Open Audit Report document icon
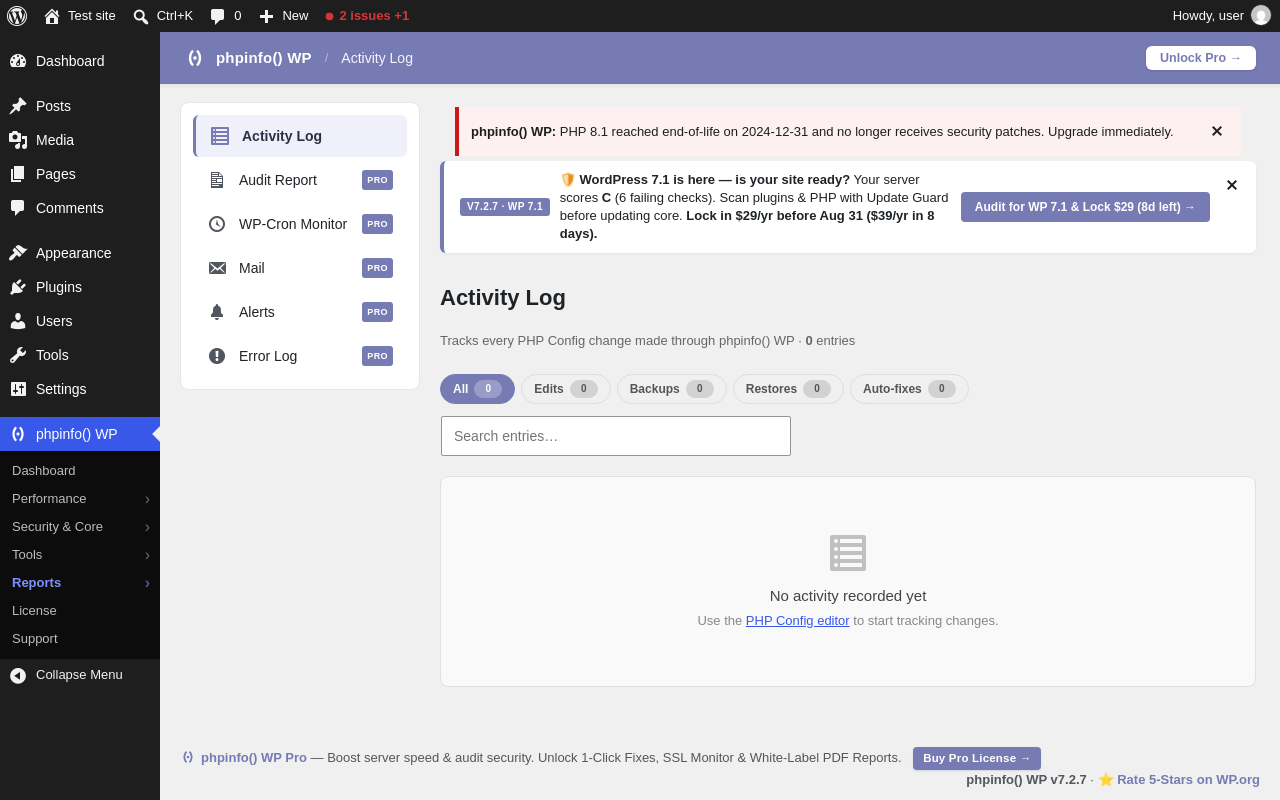The height and width of the screenshot is (800, 1280). click(217, 180)
